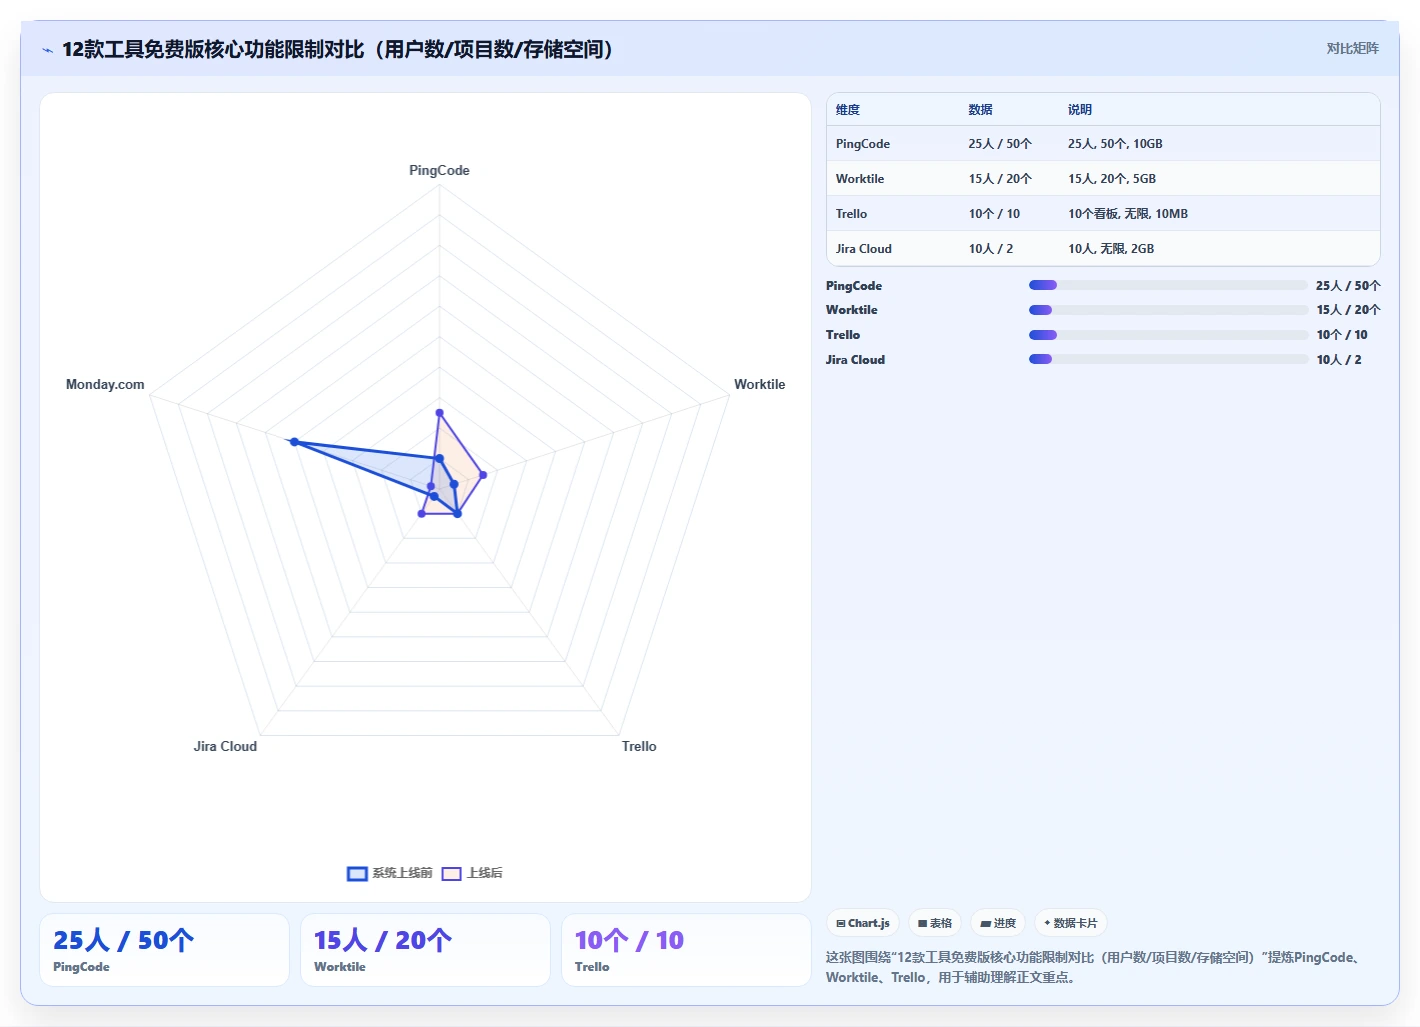Open the PingCode stat card 25人 / 50个
This screenshot has width=1420, height=1027.
(164, 950)
